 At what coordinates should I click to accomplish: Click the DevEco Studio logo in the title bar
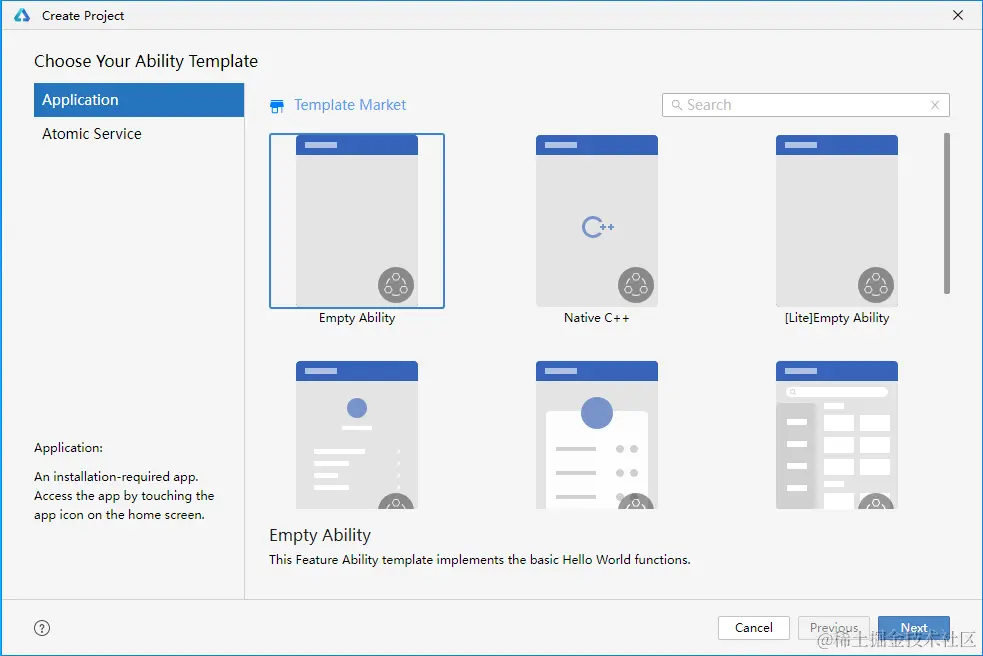coord(22,15)
